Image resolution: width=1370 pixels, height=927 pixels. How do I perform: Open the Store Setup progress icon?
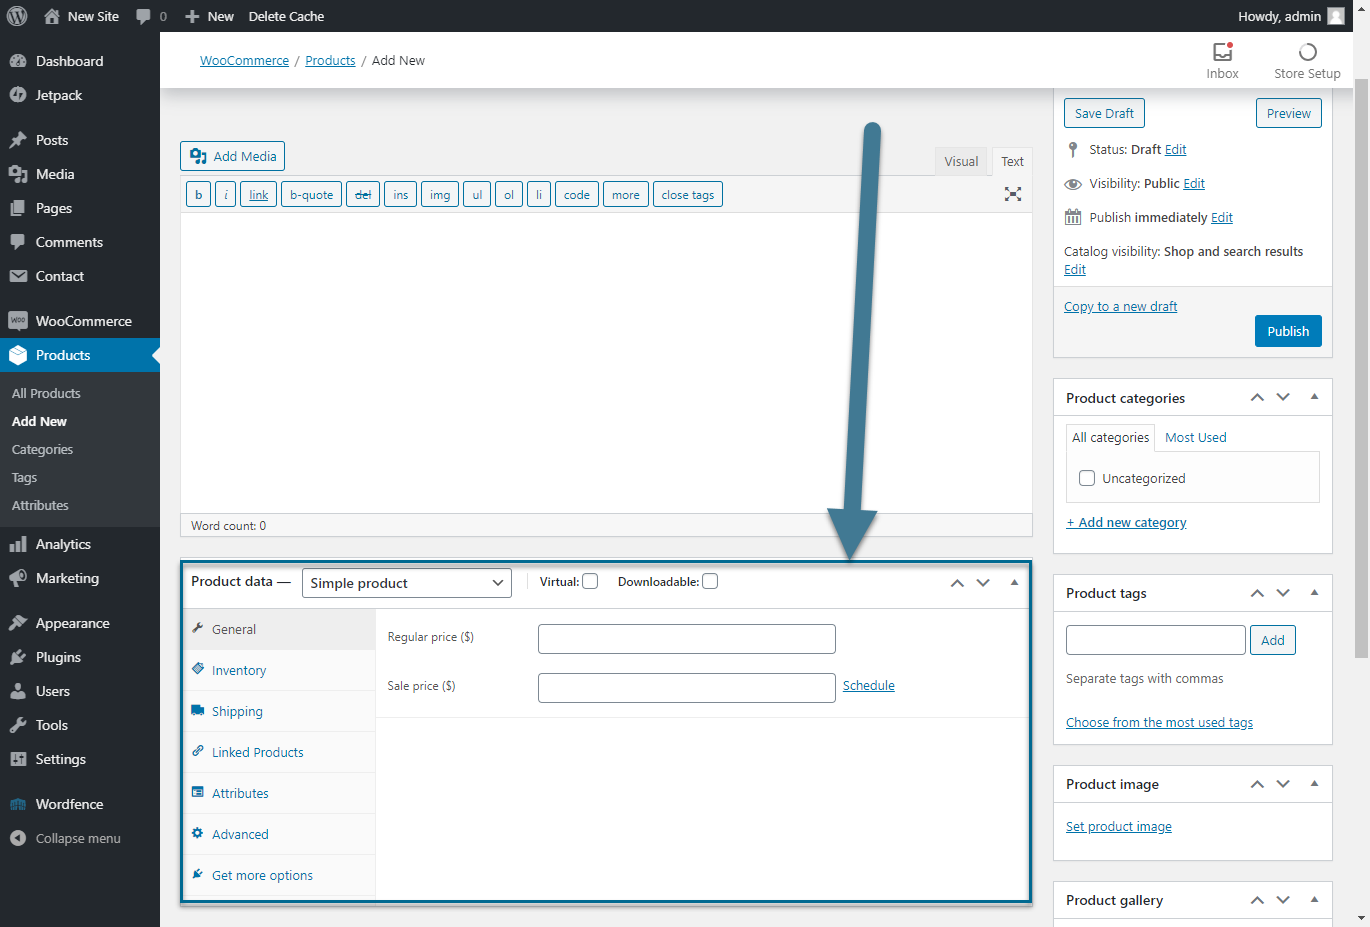pos(1307,52)
